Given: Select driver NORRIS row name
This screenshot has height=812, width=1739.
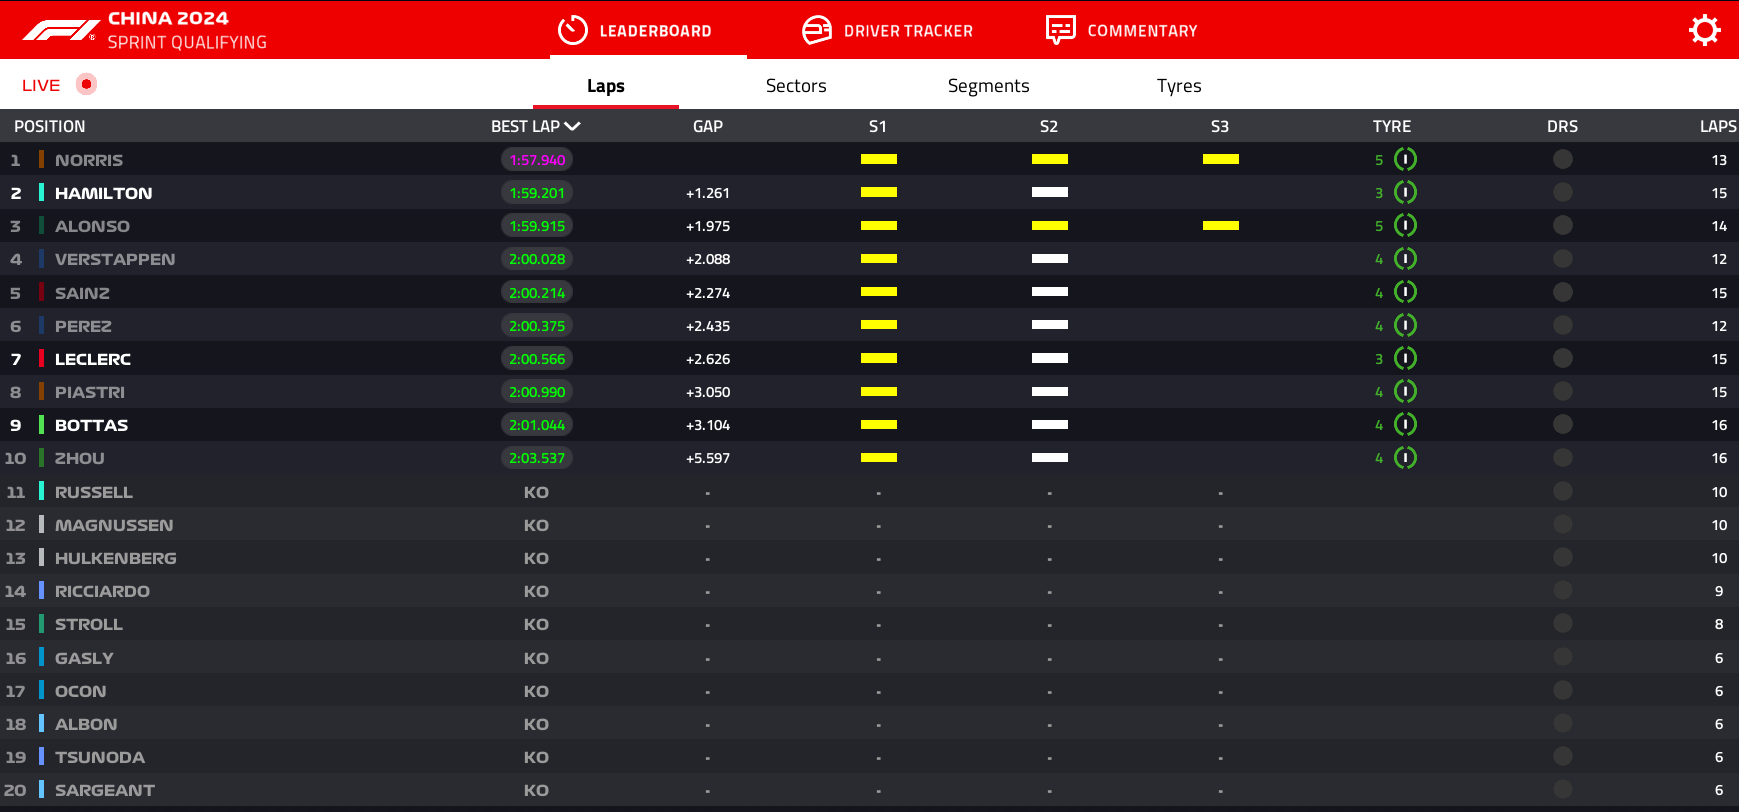Looking at the screenshot, I should [x=89, y=160].
